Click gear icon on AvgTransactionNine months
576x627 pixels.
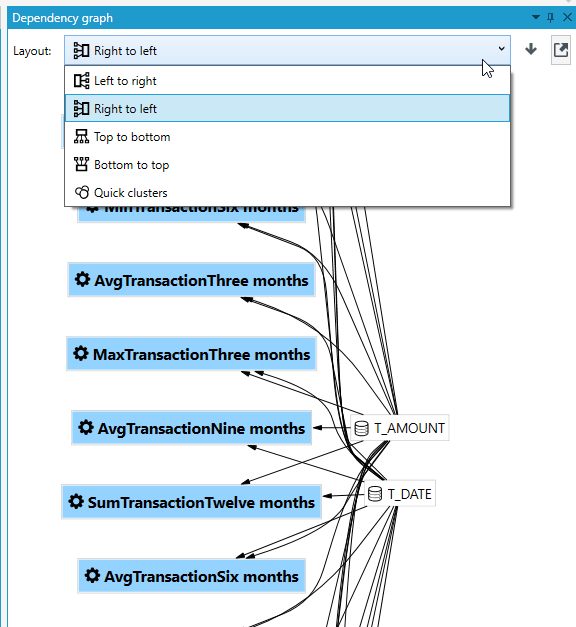tap(86, 427)
